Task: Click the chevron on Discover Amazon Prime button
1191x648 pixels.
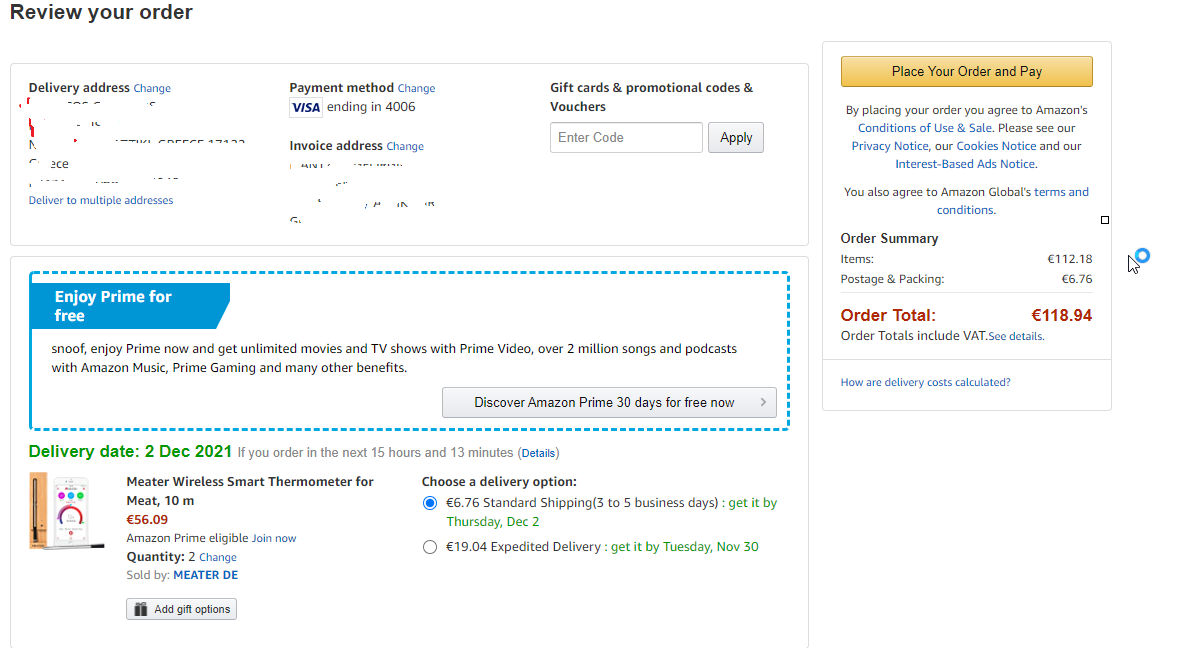Action: coord(763,402)
